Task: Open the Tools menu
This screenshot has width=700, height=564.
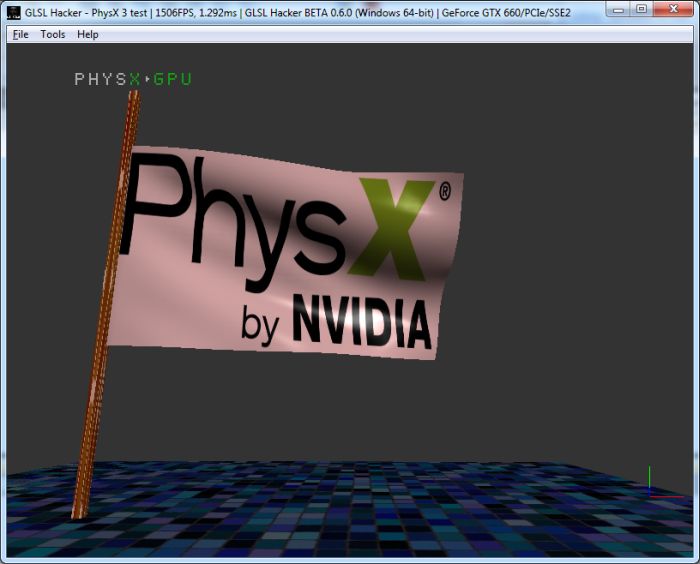Action: (x=53, y=34)
